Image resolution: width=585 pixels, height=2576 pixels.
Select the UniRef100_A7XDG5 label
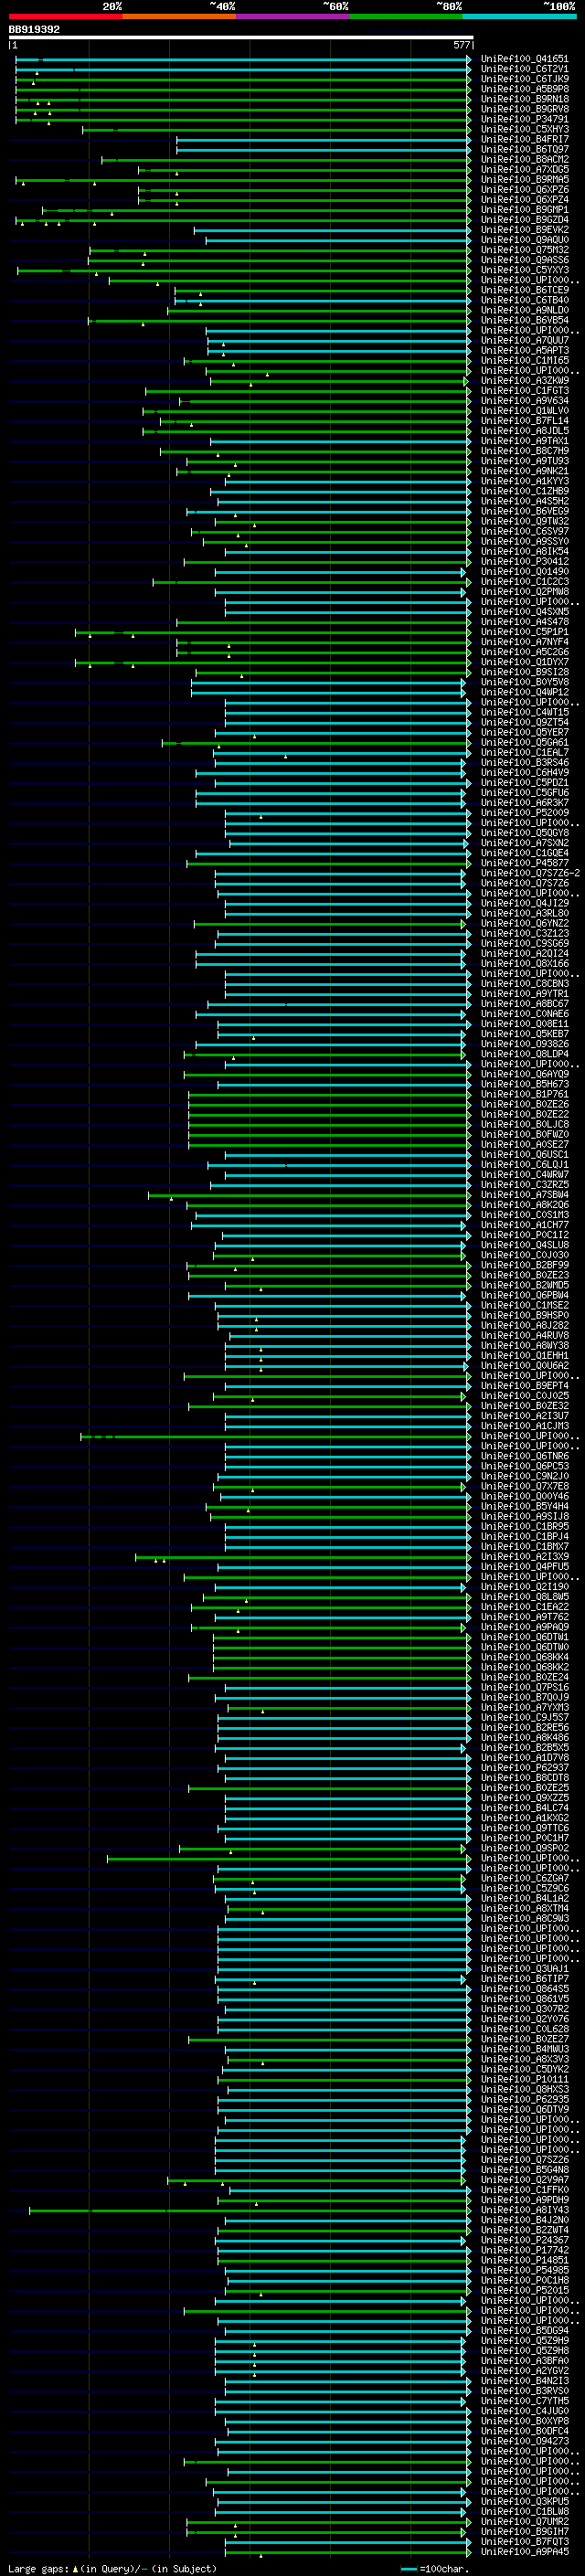525,170
